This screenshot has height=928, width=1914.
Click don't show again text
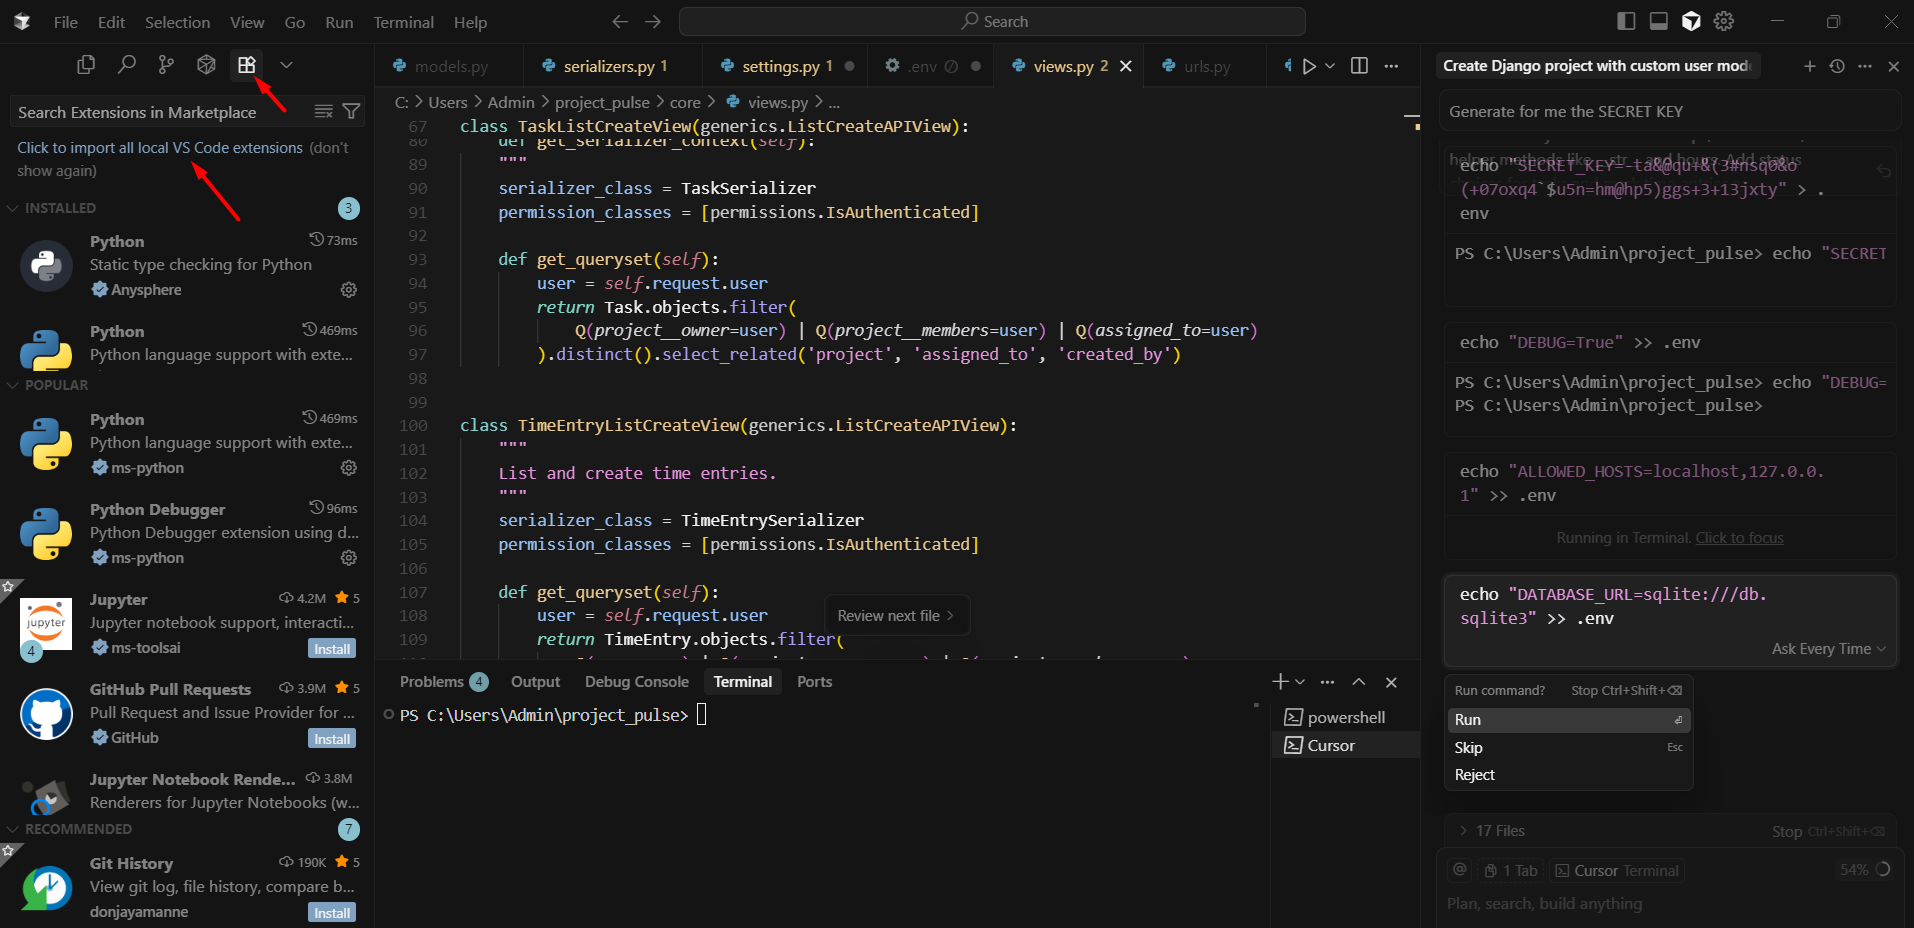183,160
